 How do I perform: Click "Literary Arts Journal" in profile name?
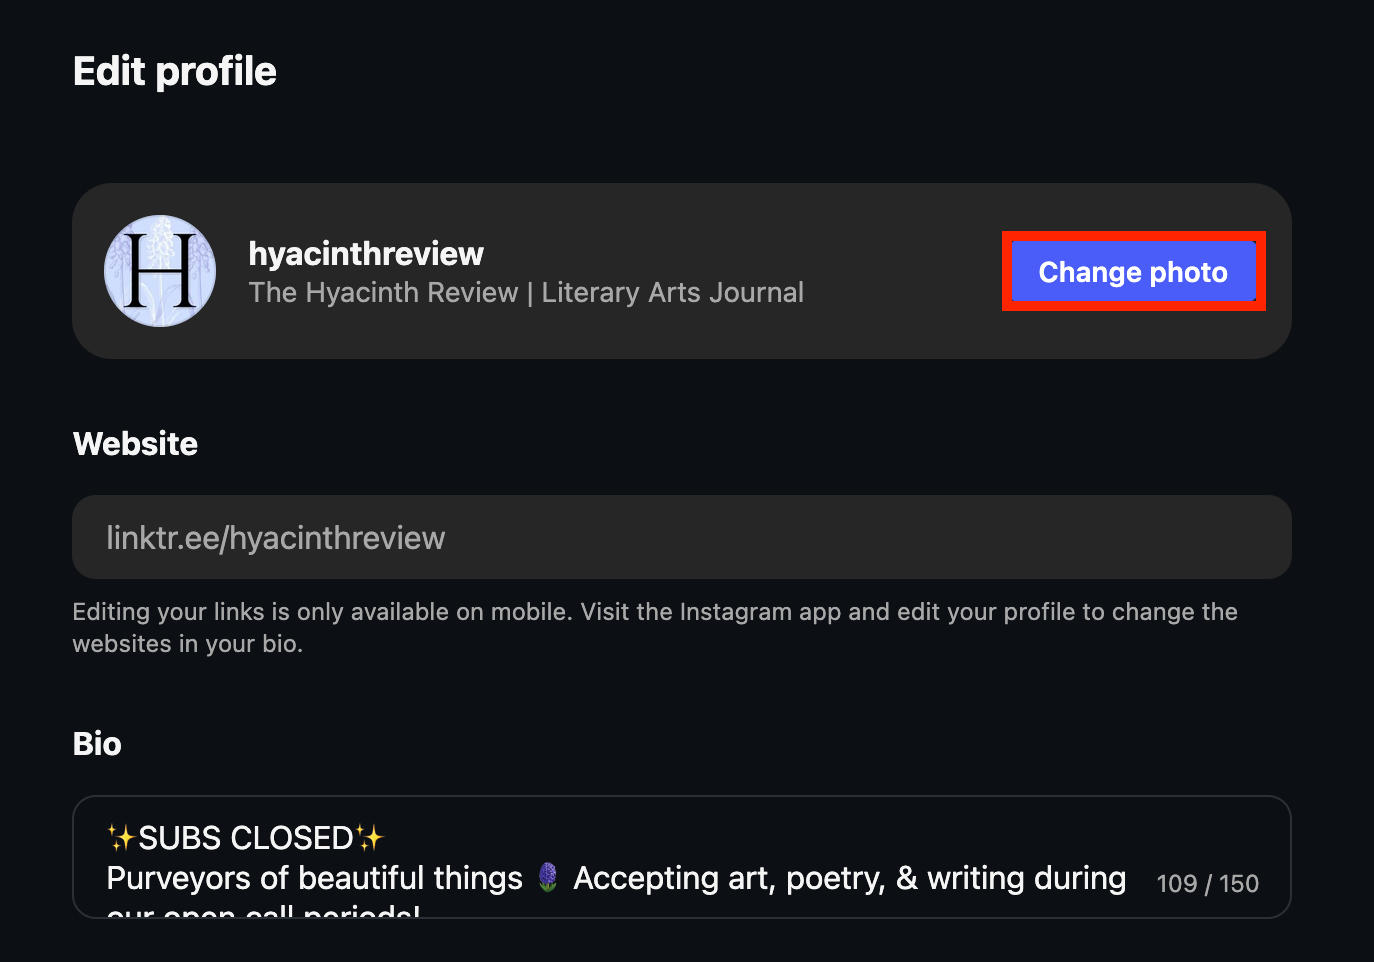point(672,293)
